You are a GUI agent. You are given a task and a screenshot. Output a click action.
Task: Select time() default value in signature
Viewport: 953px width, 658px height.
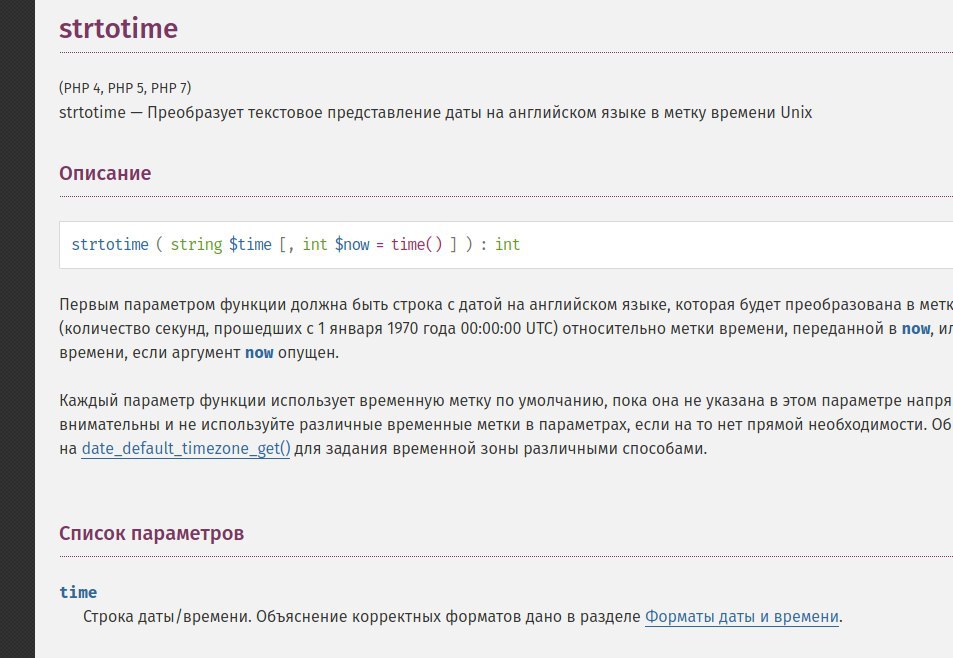click(x=417, y=244)
